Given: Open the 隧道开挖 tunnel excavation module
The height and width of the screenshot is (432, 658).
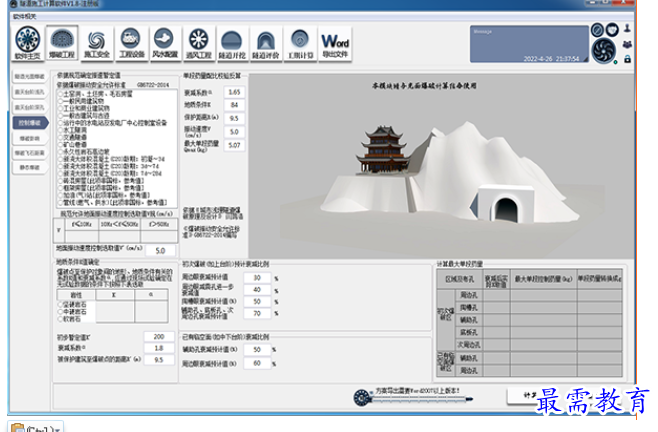Looking at the screenshot, I should click(x=232, y=43).
